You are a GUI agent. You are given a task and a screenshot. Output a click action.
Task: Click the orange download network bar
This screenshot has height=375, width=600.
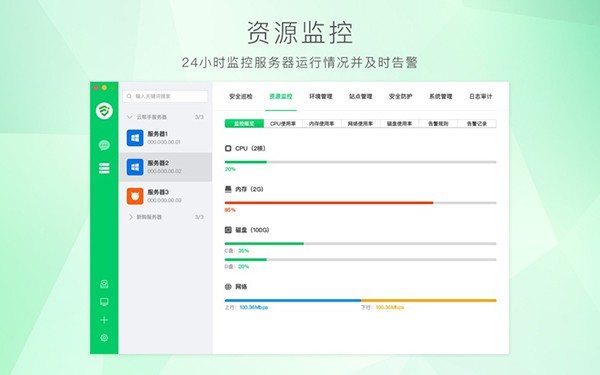point(429,300)
